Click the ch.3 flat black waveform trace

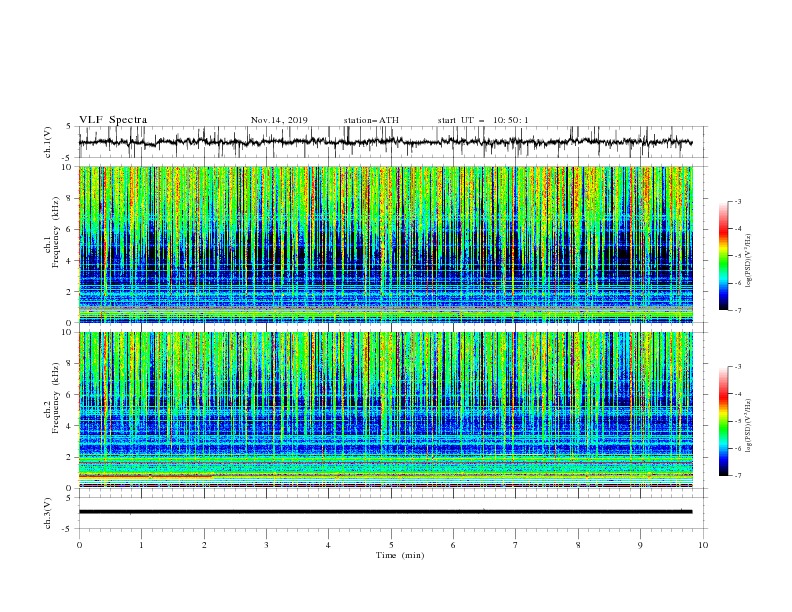[x=385, y=512]
